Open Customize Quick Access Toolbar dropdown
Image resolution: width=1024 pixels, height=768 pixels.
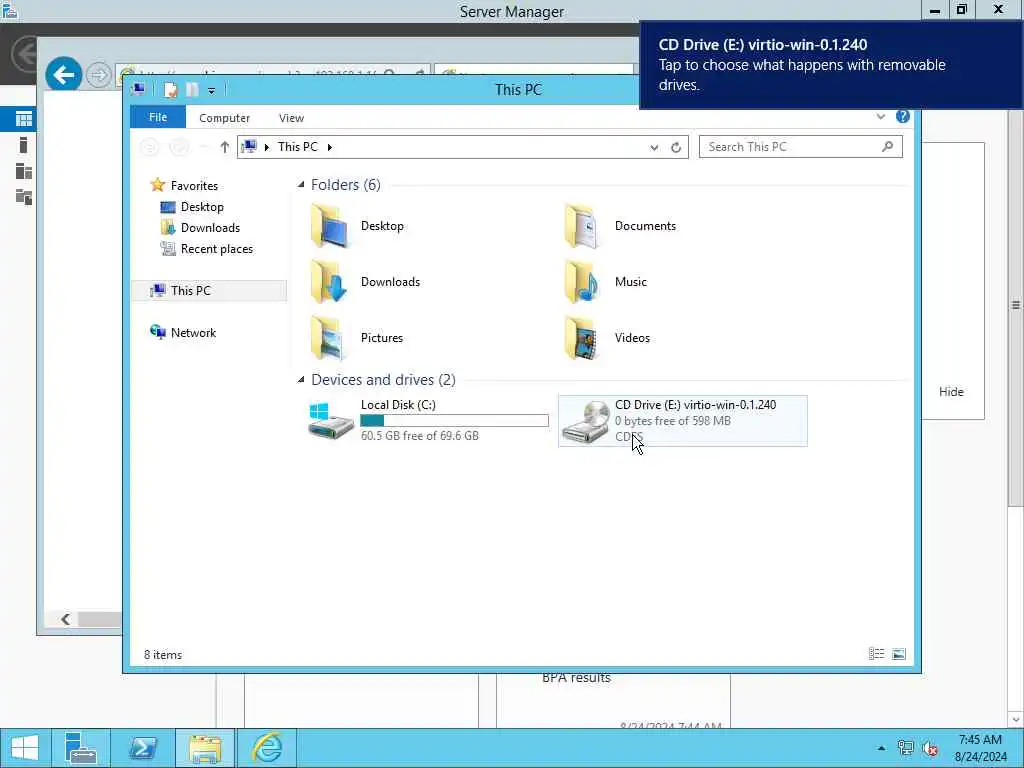coord(211,90)
